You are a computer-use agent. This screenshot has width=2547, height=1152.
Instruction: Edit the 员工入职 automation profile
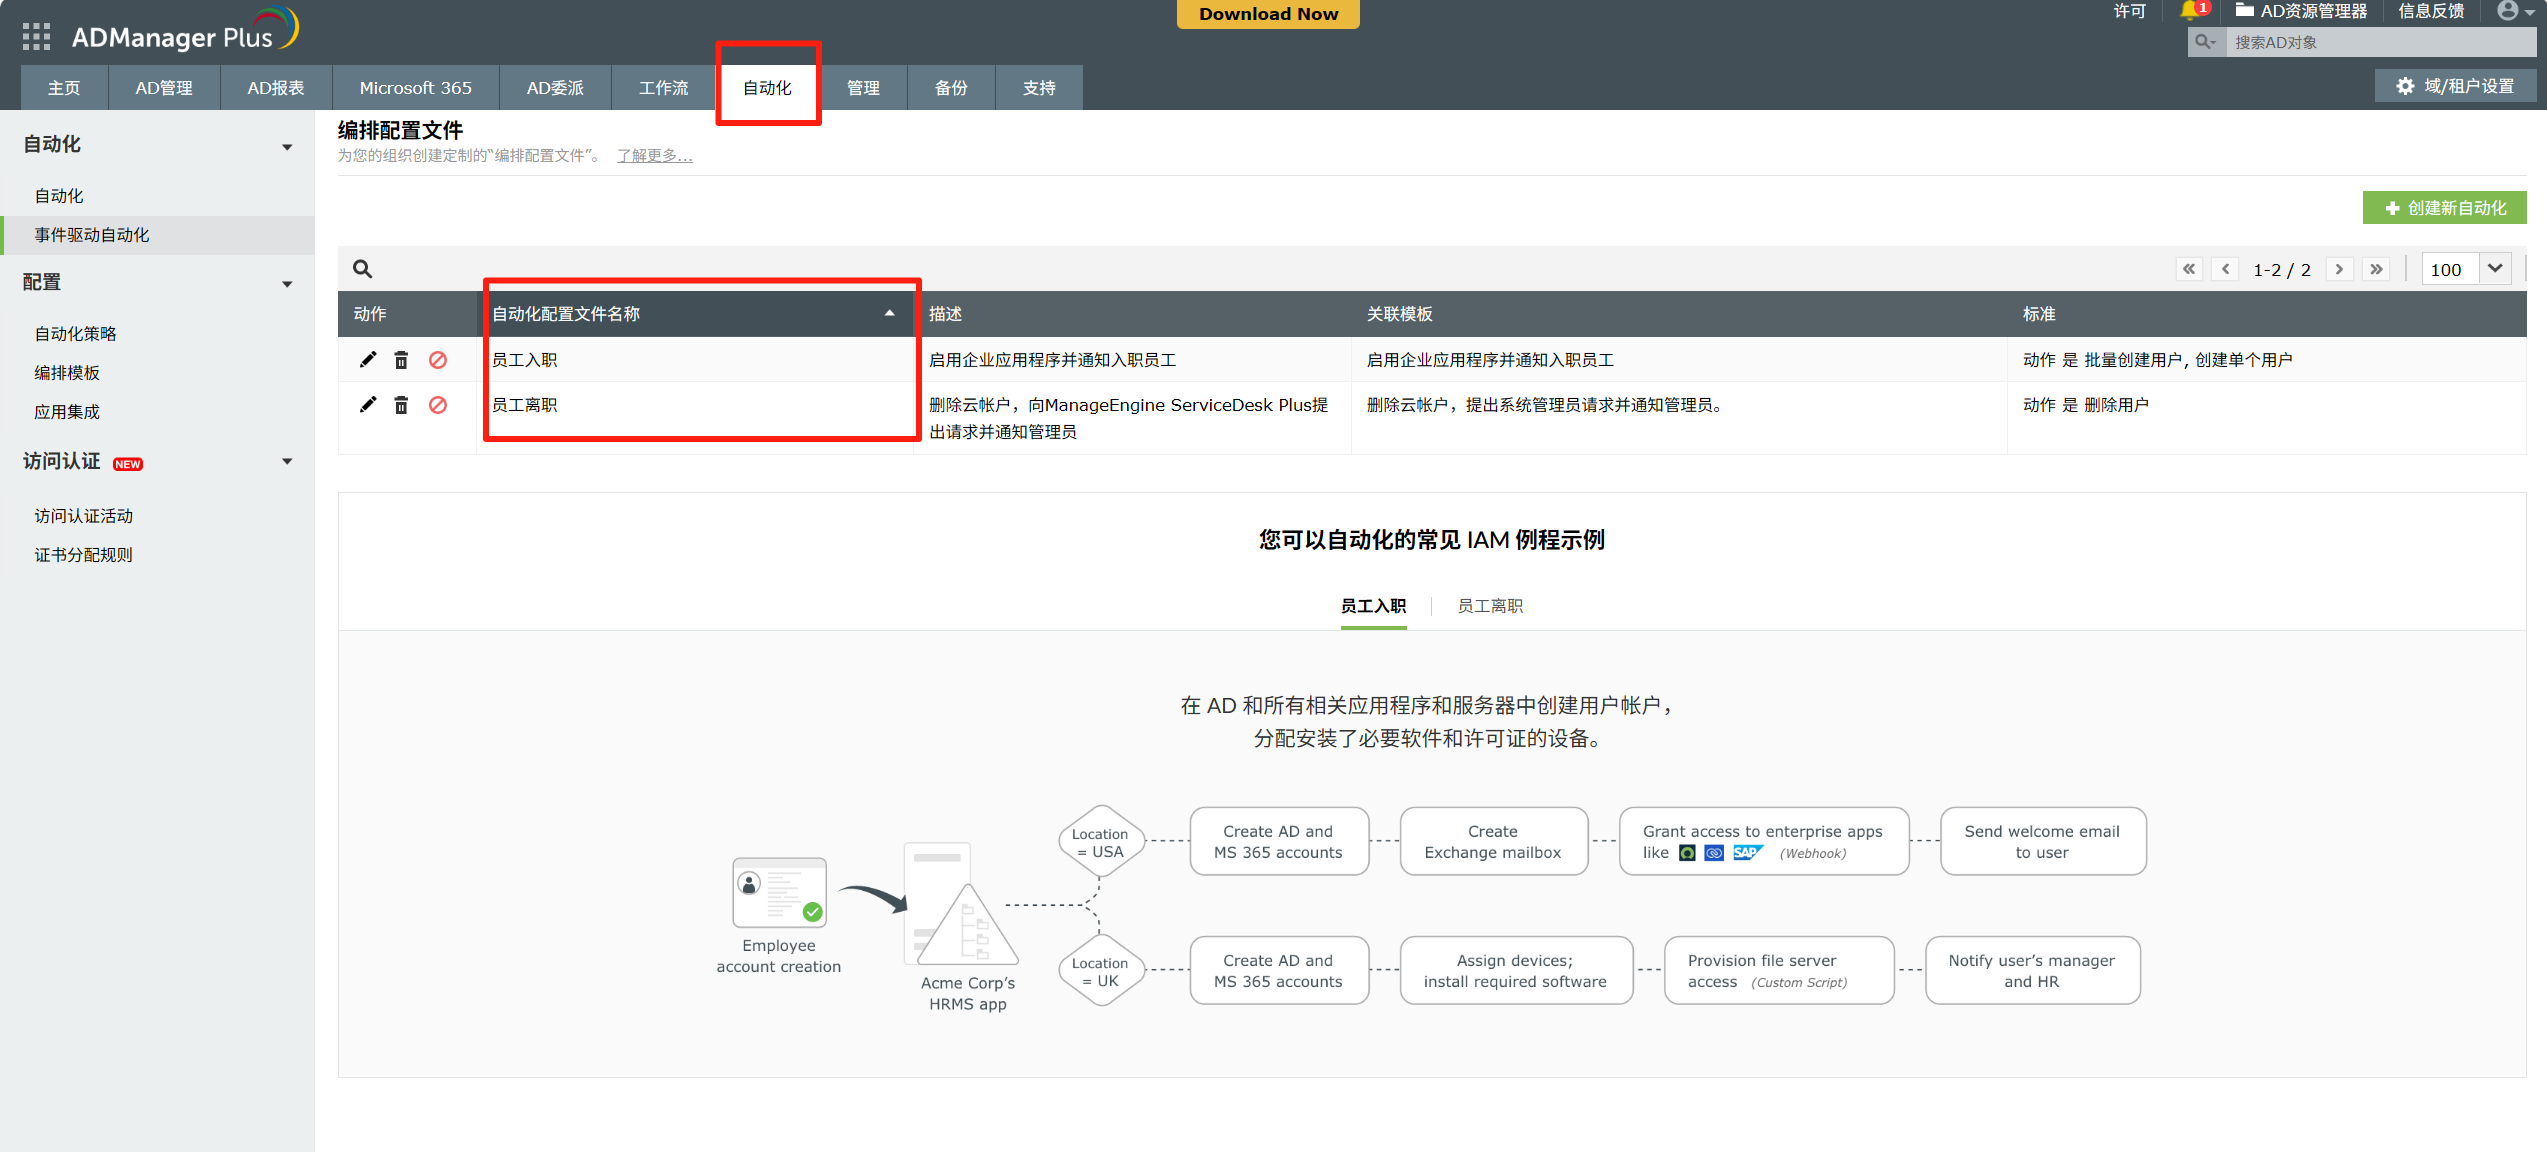point(368,359)
